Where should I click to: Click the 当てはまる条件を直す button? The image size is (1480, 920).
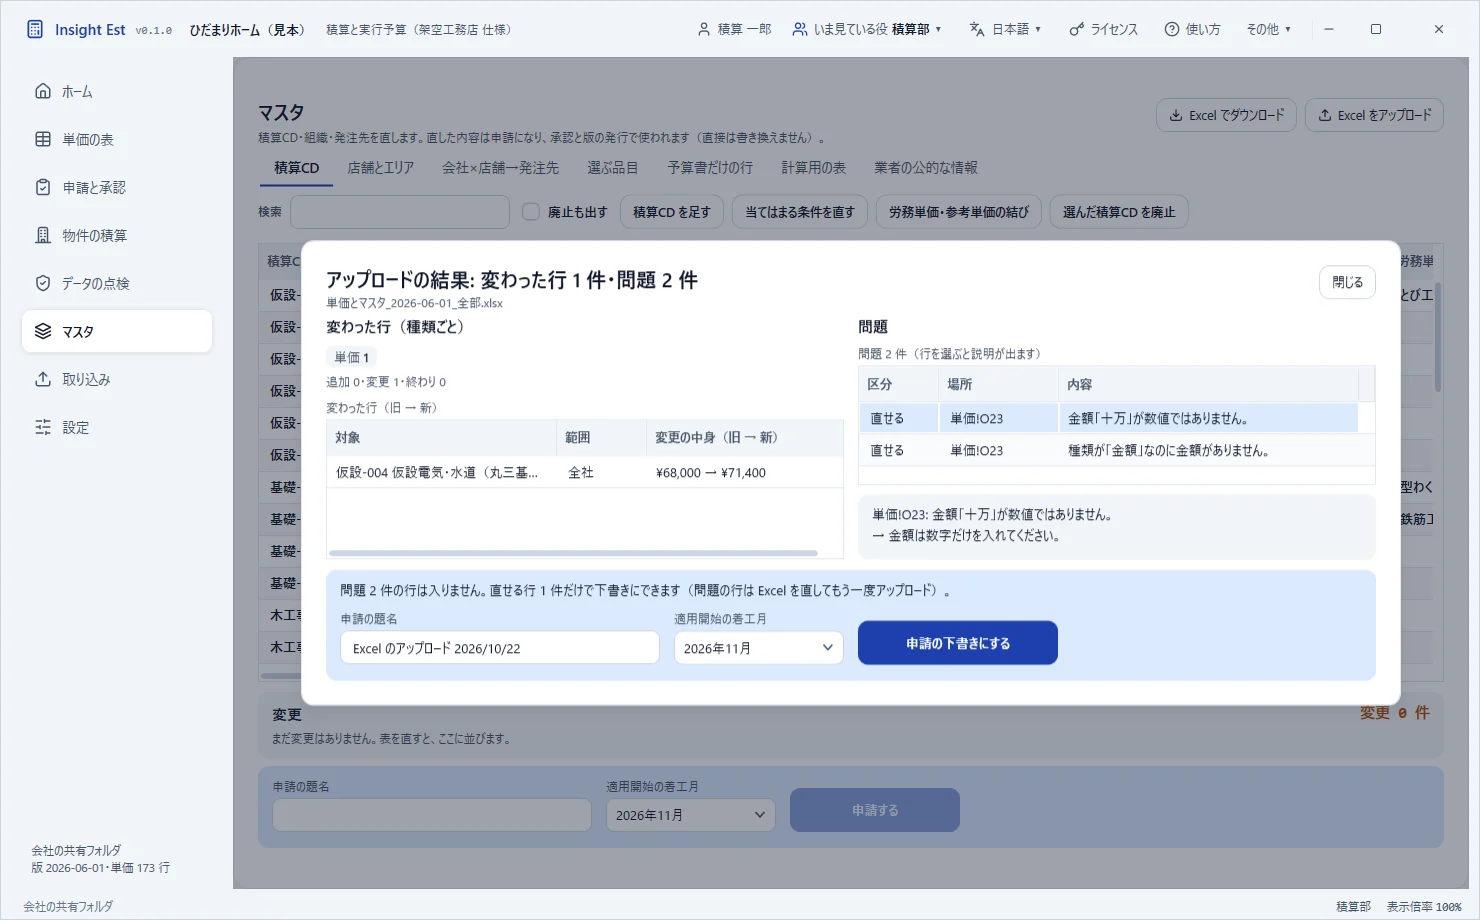(800, 212)
